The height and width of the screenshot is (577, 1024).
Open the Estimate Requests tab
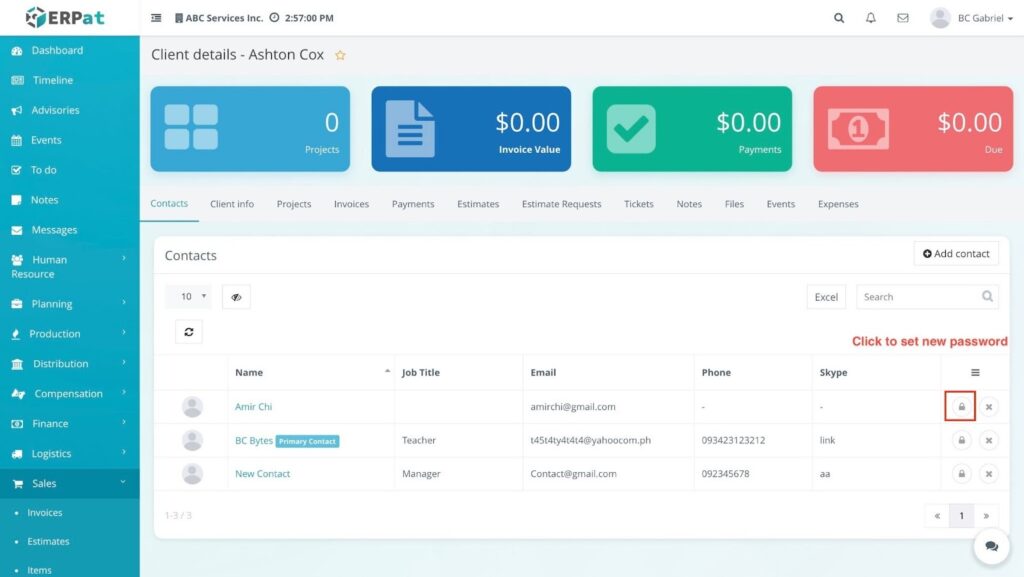[x=561, y=204]
